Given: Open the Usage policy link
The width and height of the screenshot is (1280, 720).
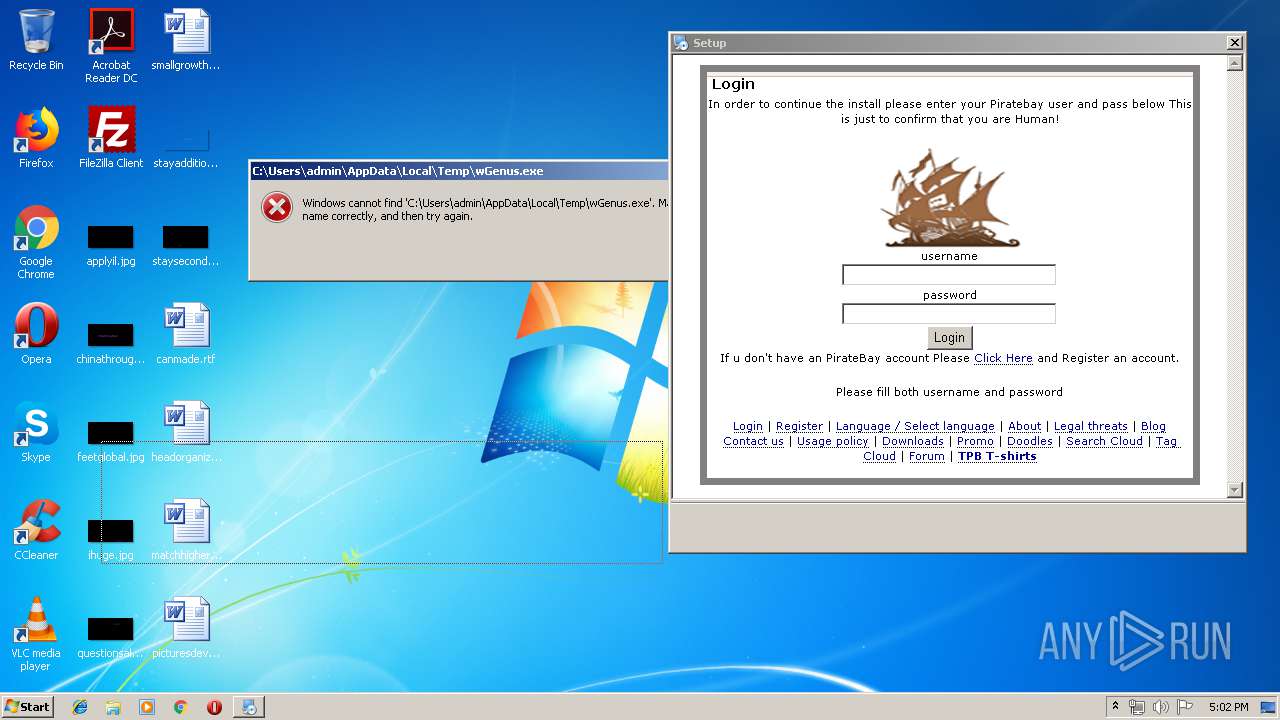Looking at the screenshot, I should [x=833, y=441].
